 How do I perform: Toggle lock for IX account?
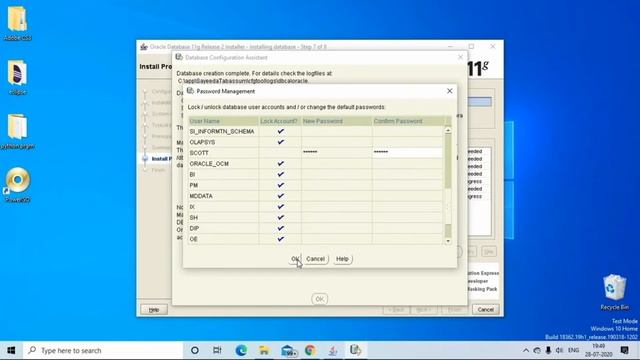[280, 207]
